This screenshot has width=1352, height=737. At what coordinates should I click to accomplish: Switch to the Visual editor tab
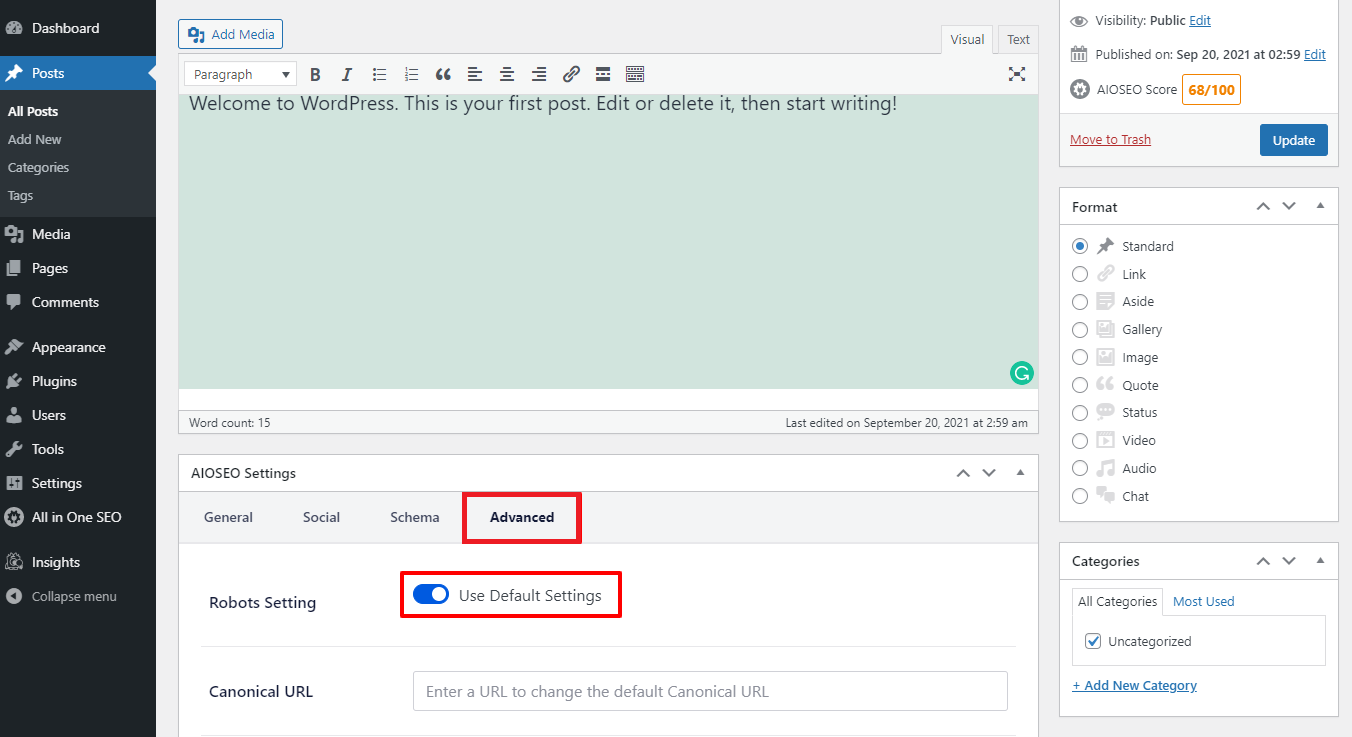967,40
